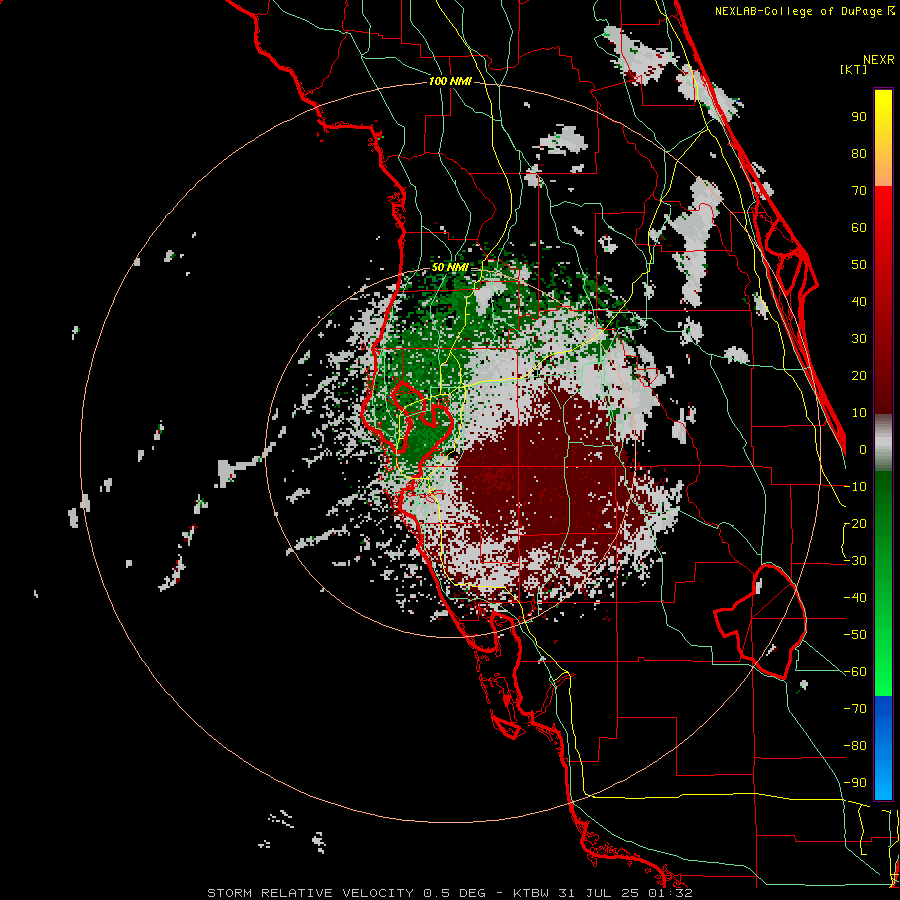This screenshot has height=900, width=900.
Task: Click the NEXLAB-College of DuPage label
Action: [804, 11]
